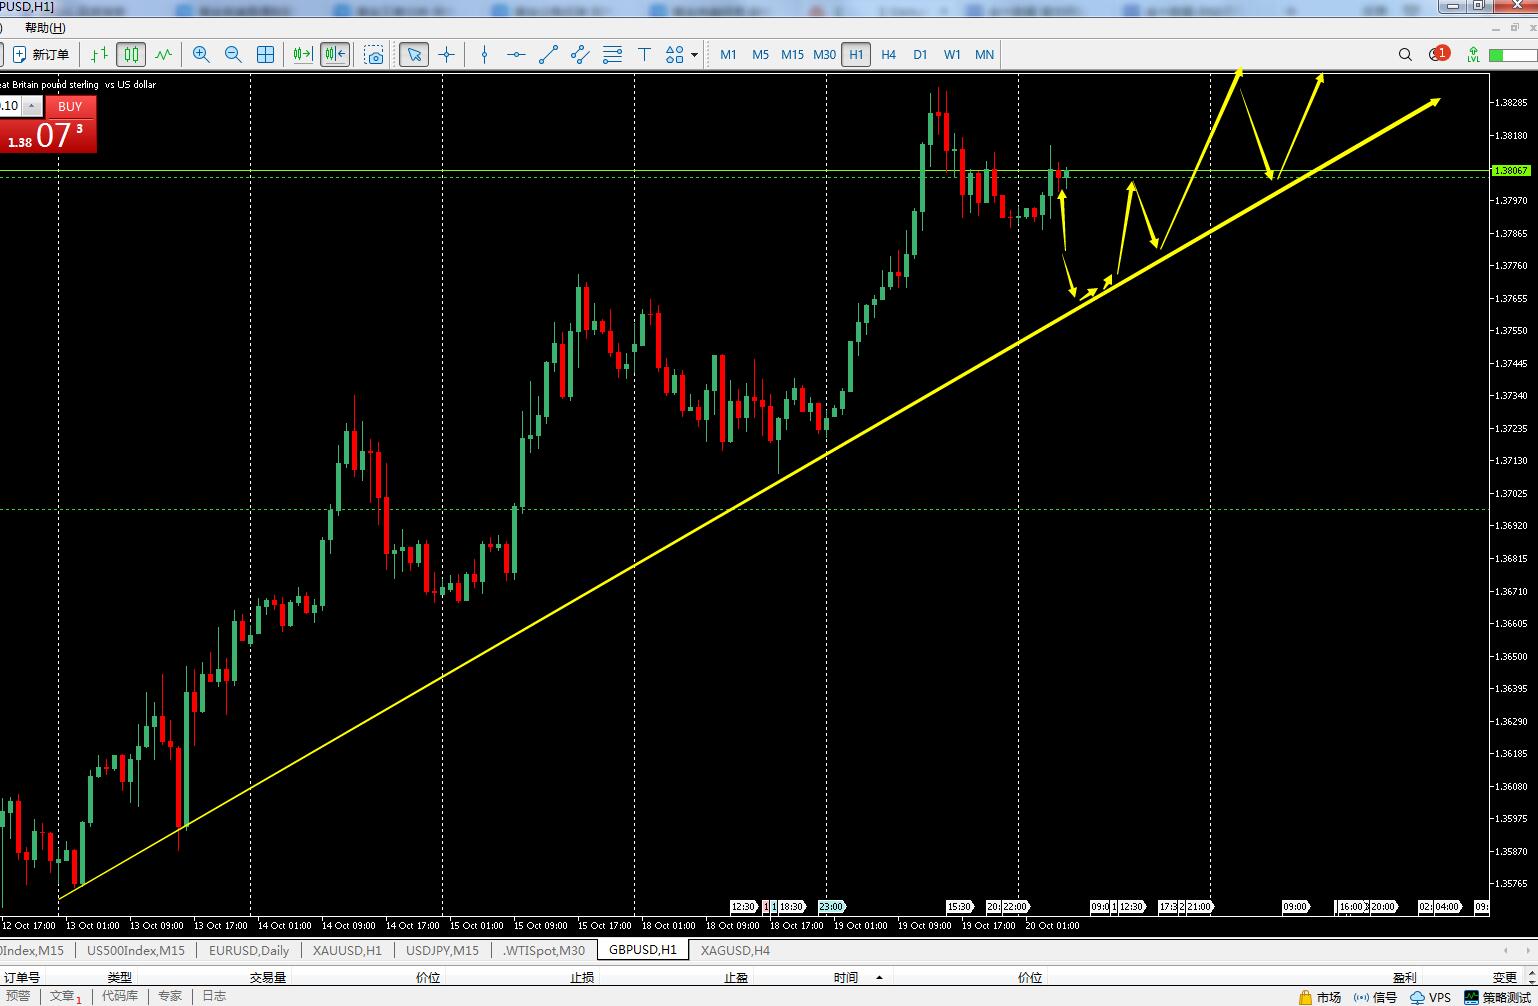Open the XAGUSD,H4 chart tab

735,950
